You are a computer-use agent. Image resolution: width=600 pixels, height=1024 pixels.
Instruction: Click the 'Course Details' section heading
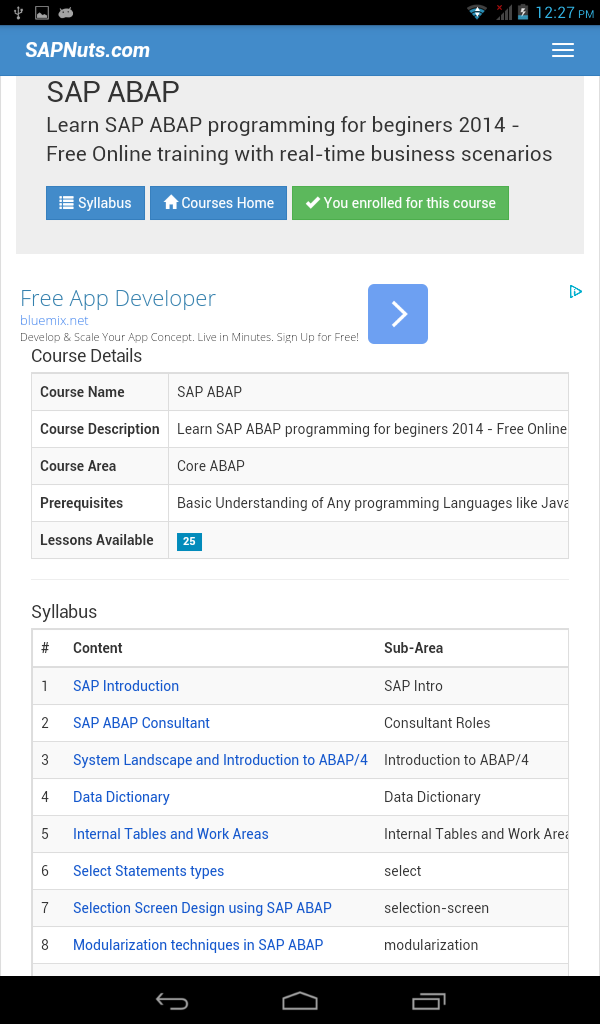click(87, 356)
